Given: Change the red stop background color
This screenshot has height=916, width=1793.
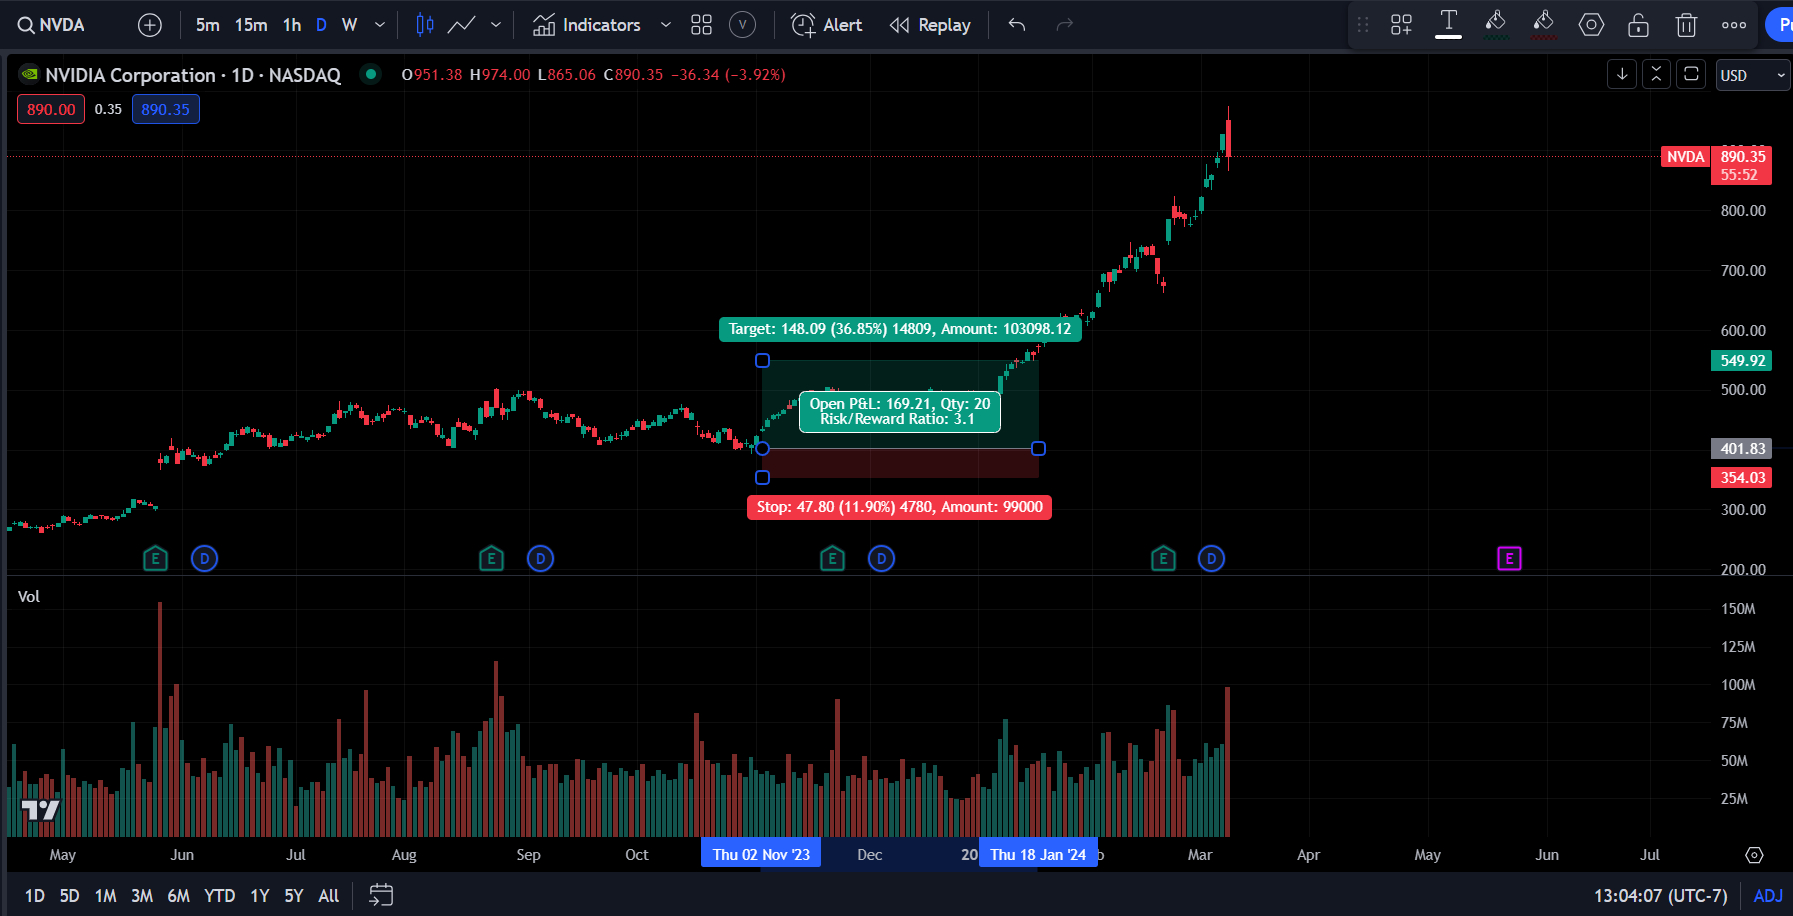Looking at the screenshot, I should (1543, 25).
